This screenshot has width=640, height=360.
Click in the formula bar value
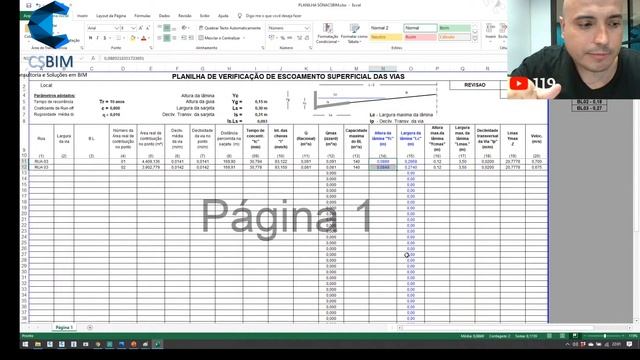(x=124, y=59)
